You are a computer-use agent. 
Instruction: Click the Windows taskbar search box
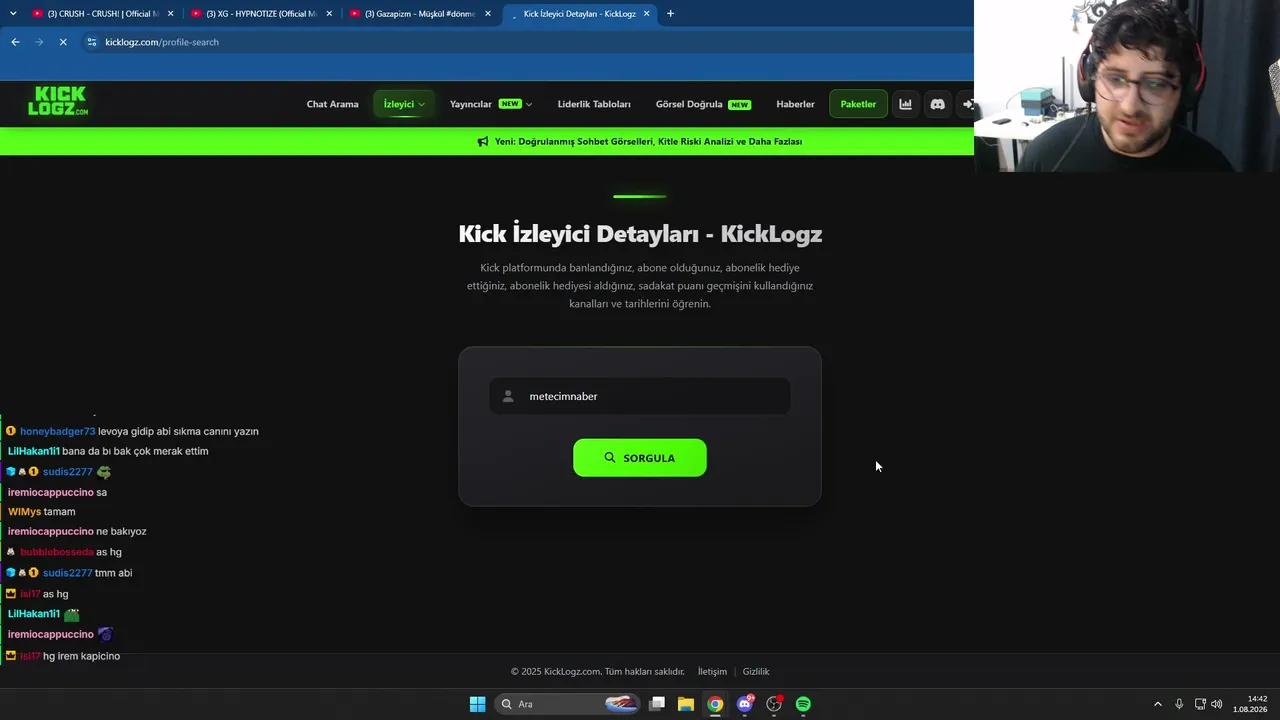click(x=568, y=704)
